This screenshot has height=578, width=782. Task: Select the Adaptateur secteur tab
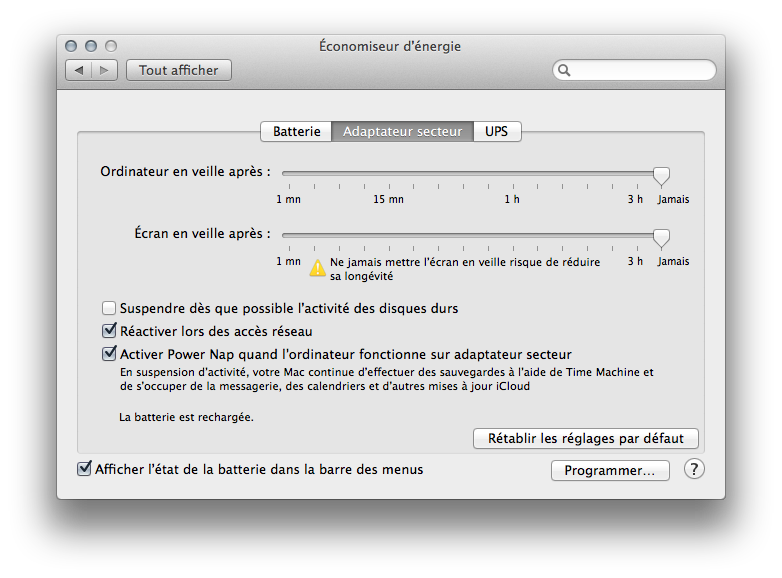tap(402, 132)
